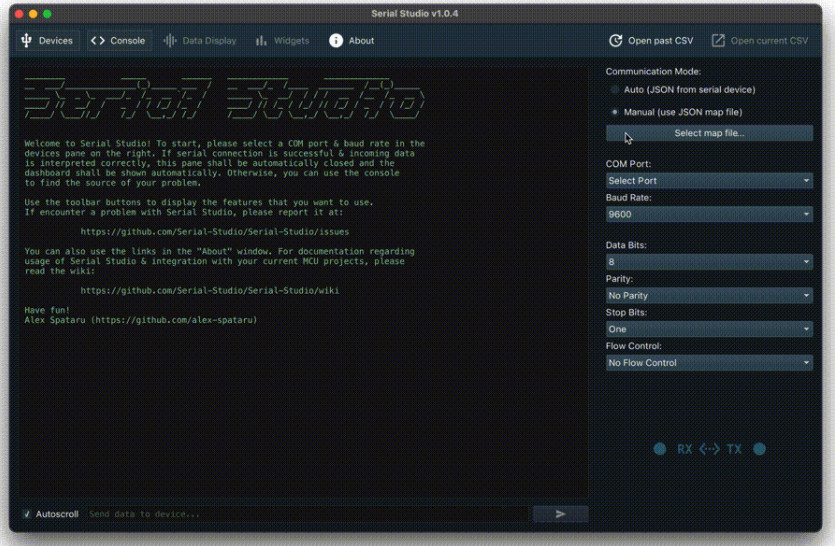Click the GitHub issues URL text
This screenshot has height=546, width=835.
click(215, 232)
